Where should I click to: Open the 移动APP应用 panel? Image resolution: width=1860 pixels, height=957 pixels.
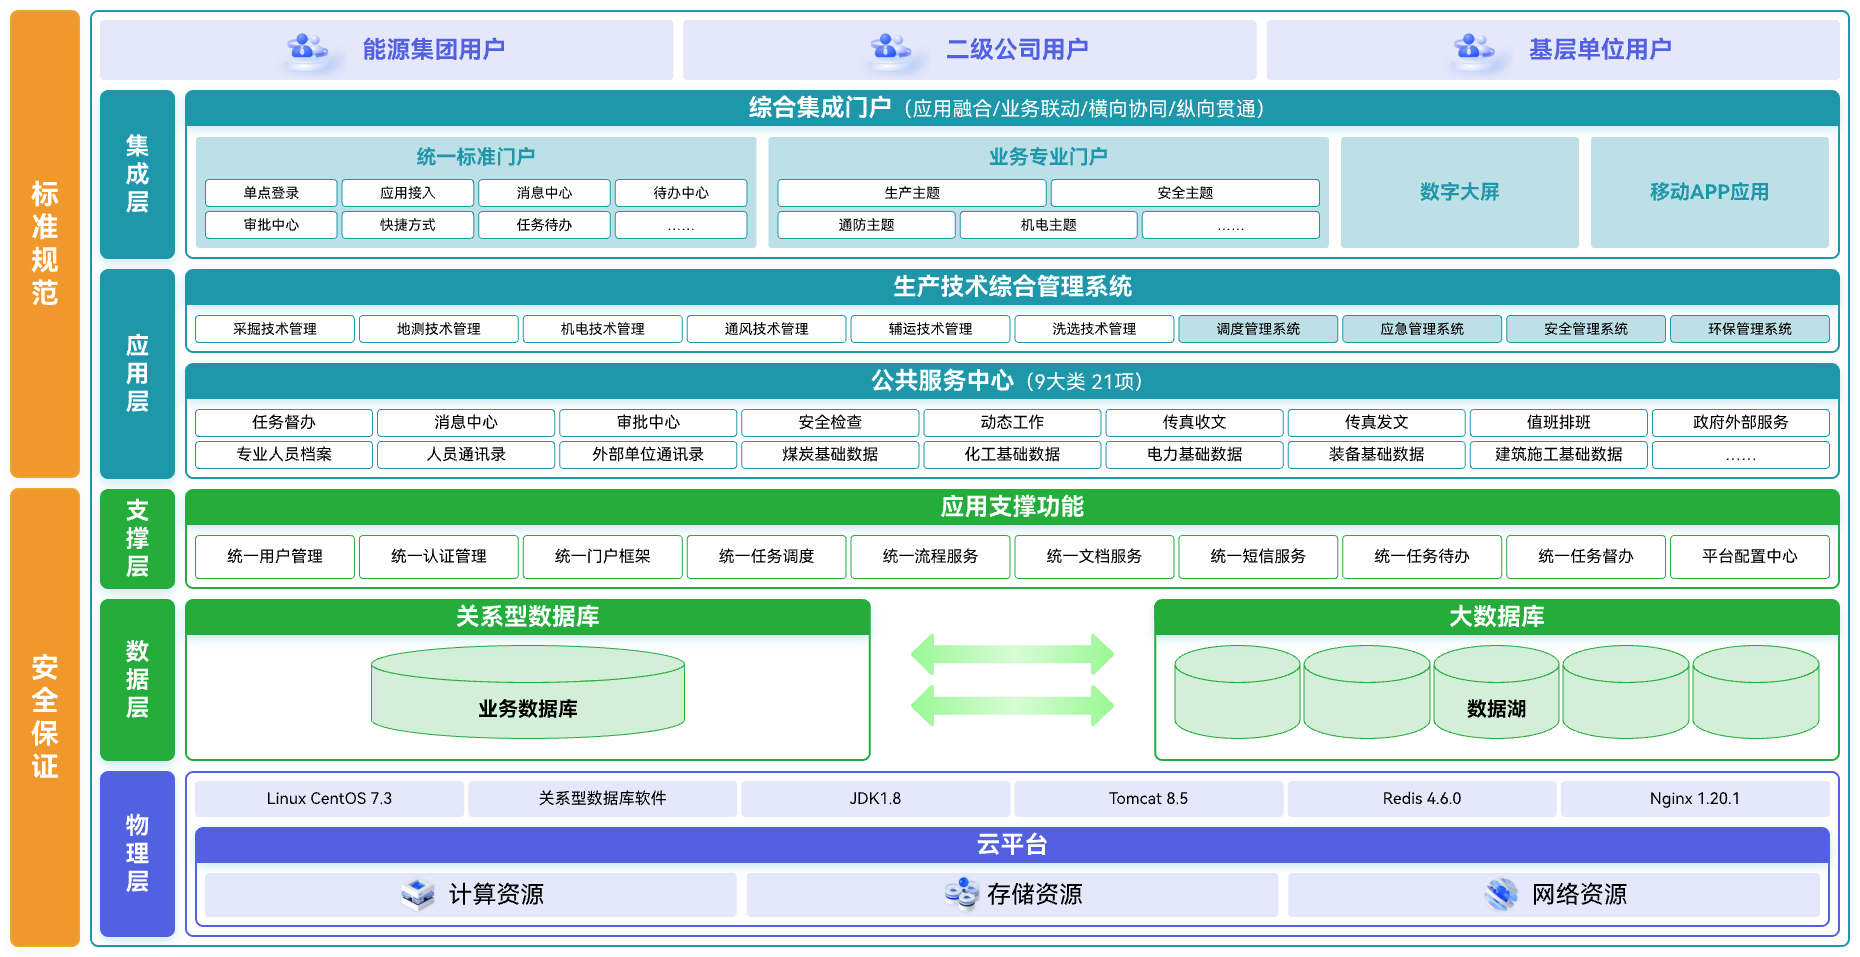click(x=1709, y=192)
